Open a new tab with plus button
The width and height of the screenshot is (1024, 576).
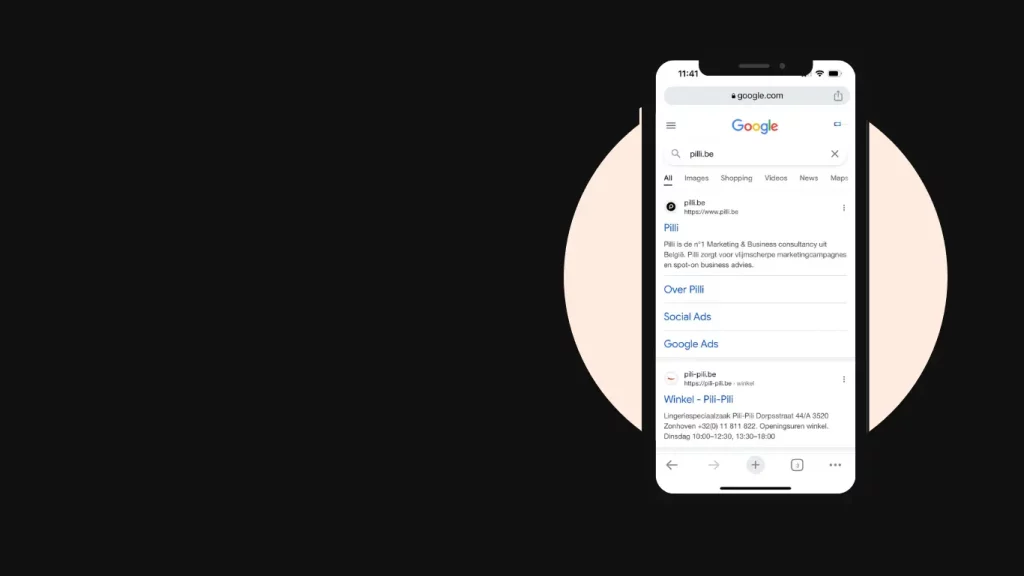coord(756,465)
